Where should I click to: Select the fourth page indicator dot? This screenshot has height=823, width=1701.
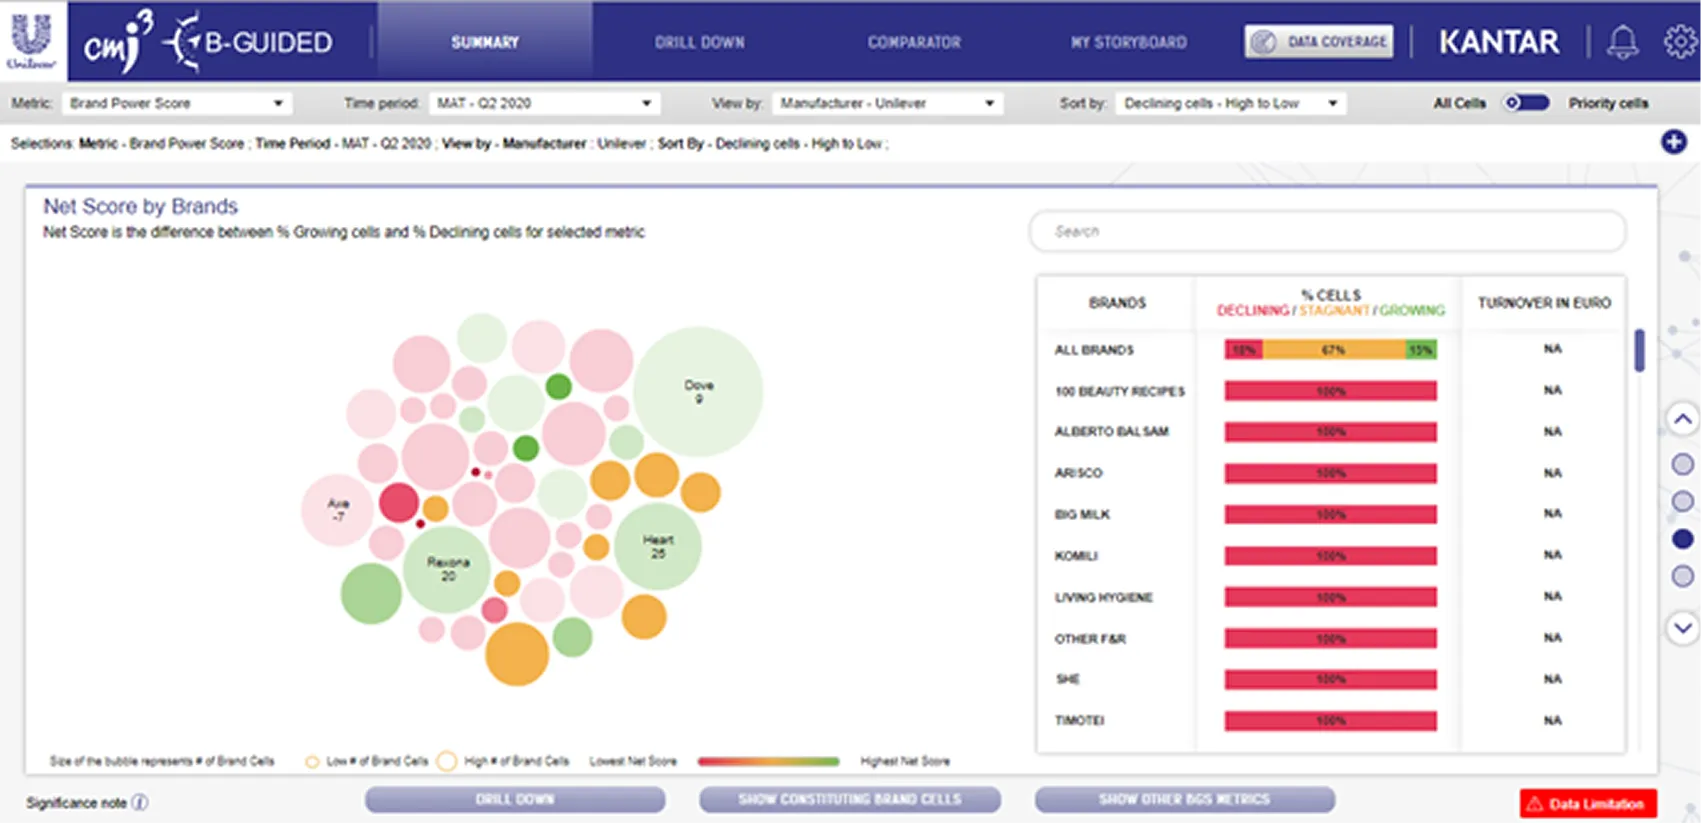(1683, 576)
